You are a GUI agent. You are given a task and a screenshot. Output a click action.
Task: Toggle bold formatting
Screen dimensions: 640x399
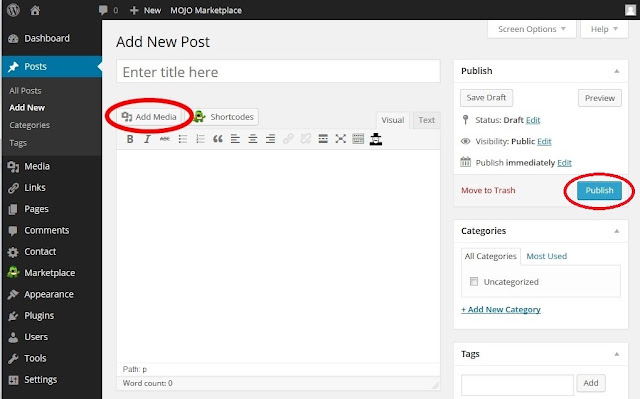[130, 139]
